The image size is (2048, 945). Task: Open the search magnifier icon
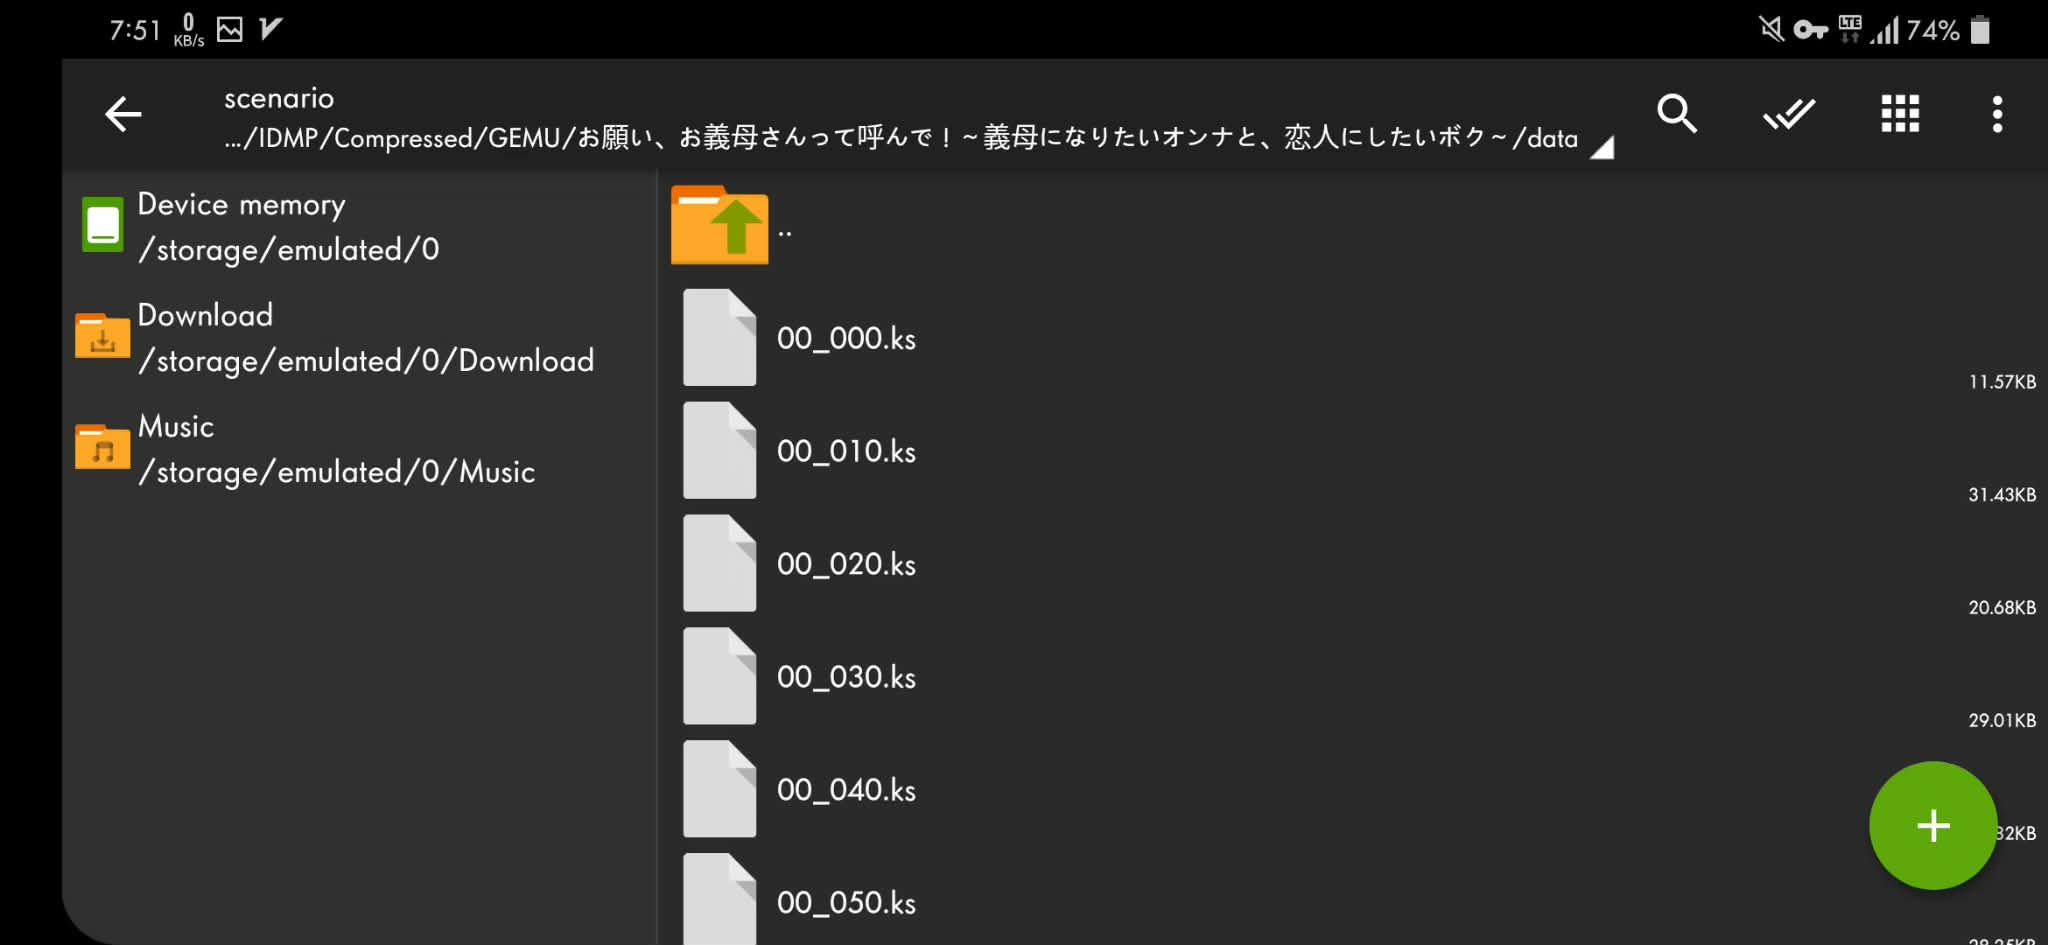(1676, 114)
